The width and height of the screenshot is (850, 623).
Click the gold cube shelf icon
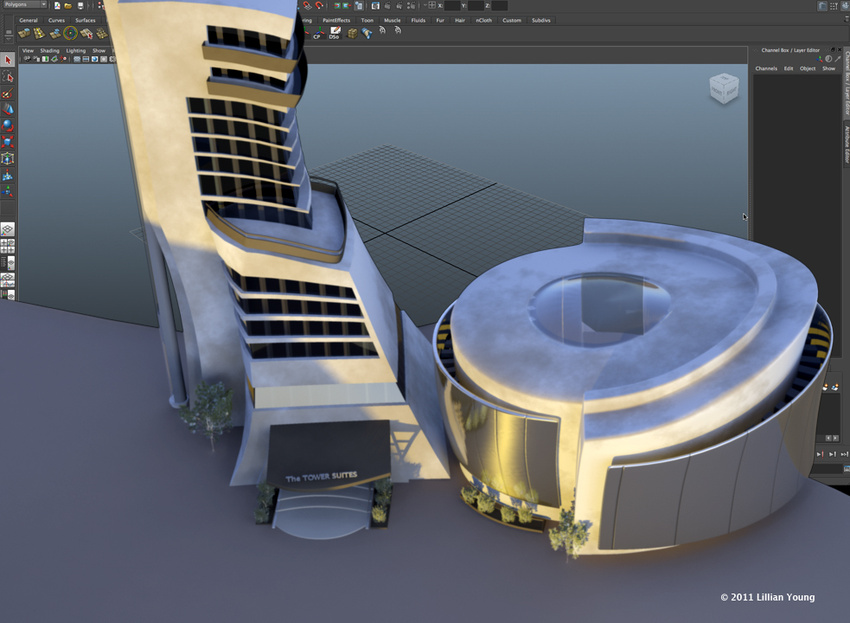[352, 34]
